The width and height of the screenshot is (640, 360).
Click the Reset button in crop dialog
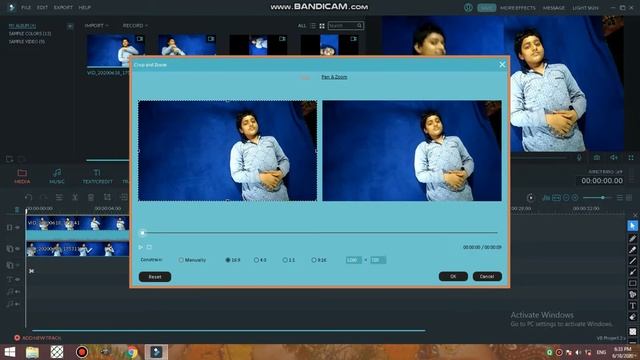pyautogui.click(x=155, y=277)
